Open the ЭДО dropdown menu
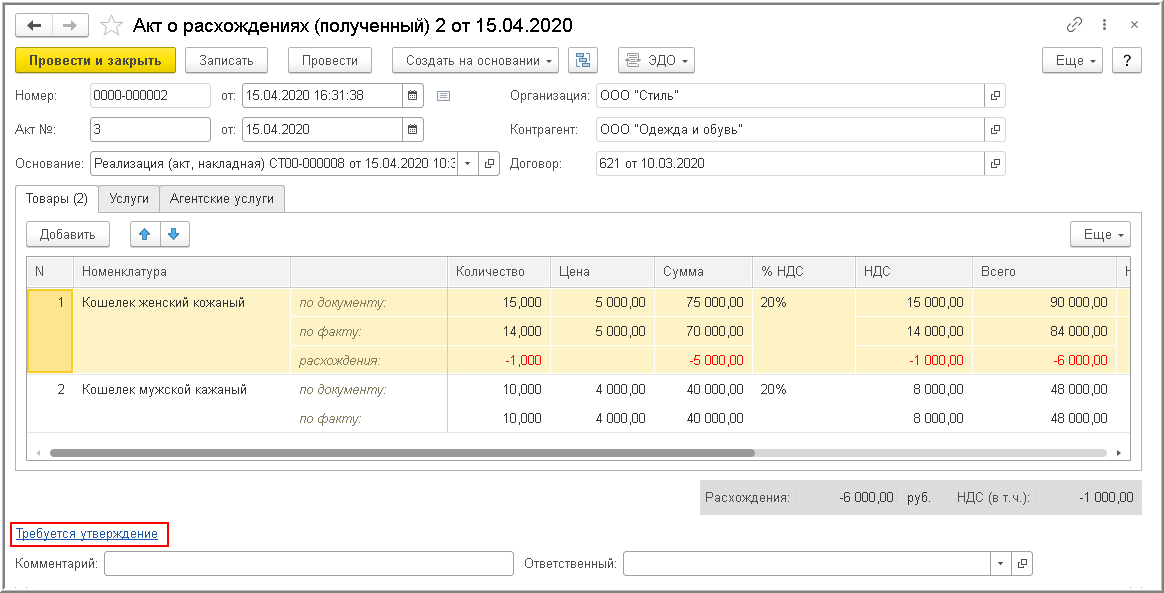Image resolution: width=1164 pixels, height=593 pixels. pos(656,61)
